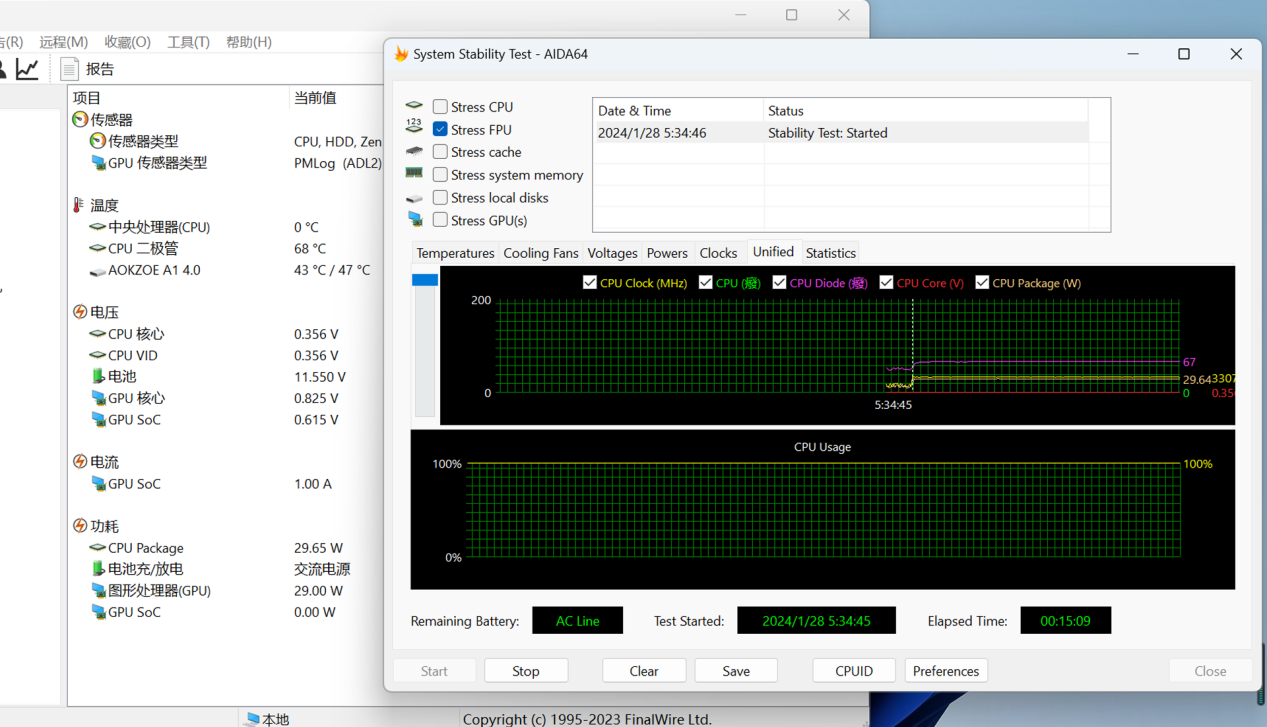
Task: Open the 帮助(H) menu
Action: [248, 42]
